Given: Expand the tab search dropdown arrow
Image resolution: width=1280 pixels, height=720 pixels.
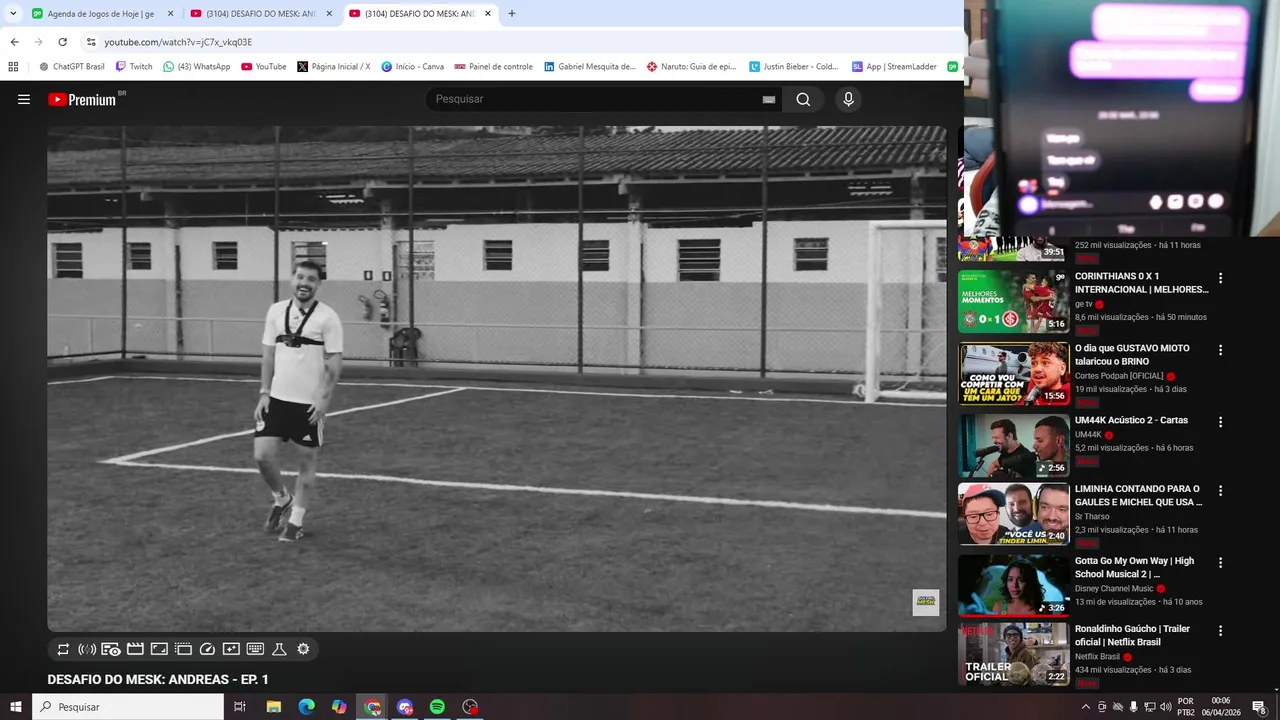Looking at the screenshot, I should pyautogui.click(x=13, y=14).
